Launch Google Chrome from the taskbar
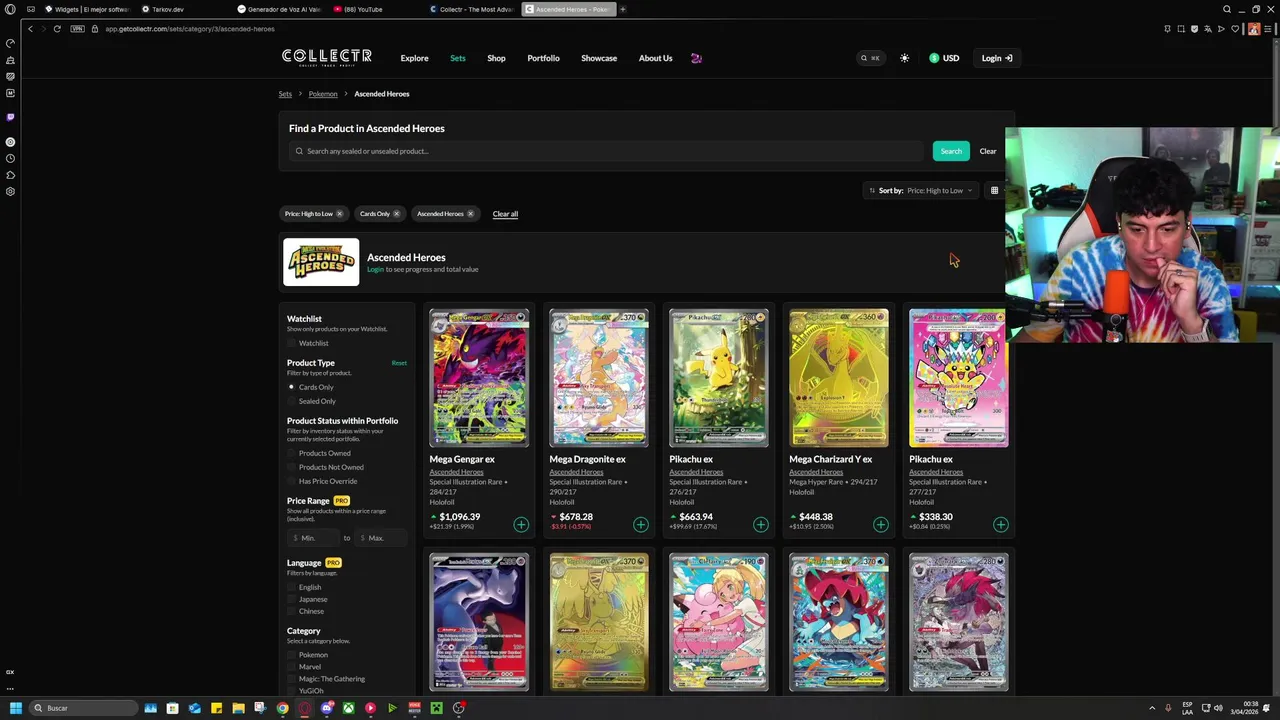 click(x=282, y=708)
